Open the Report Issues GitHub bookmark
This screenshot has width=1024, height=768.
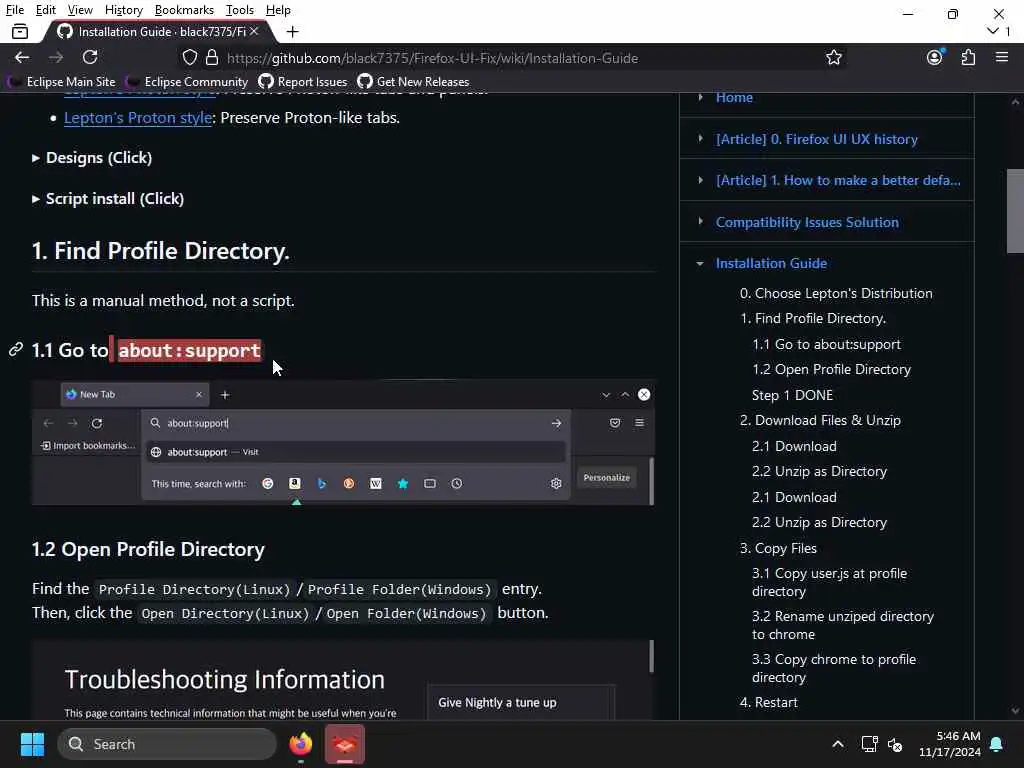(x=303, y=82)
